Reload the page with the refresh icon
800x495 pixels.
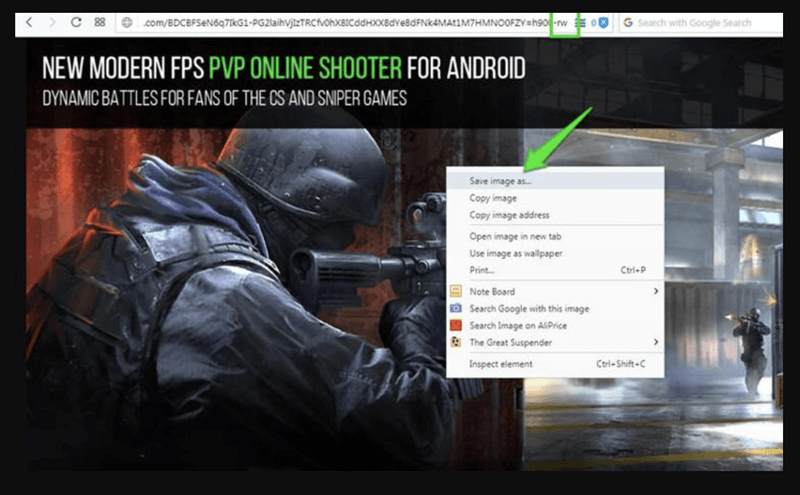coord(76,21)
